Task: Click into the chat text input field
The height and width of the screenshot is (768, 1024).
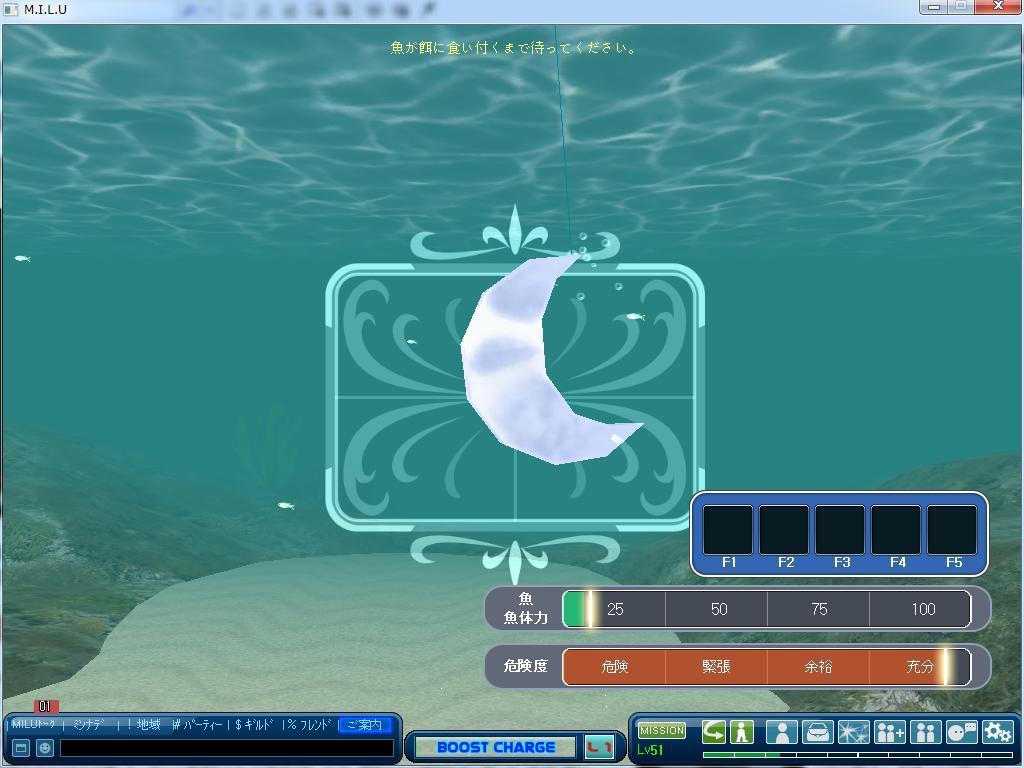Action: click(x=226, y=747)
